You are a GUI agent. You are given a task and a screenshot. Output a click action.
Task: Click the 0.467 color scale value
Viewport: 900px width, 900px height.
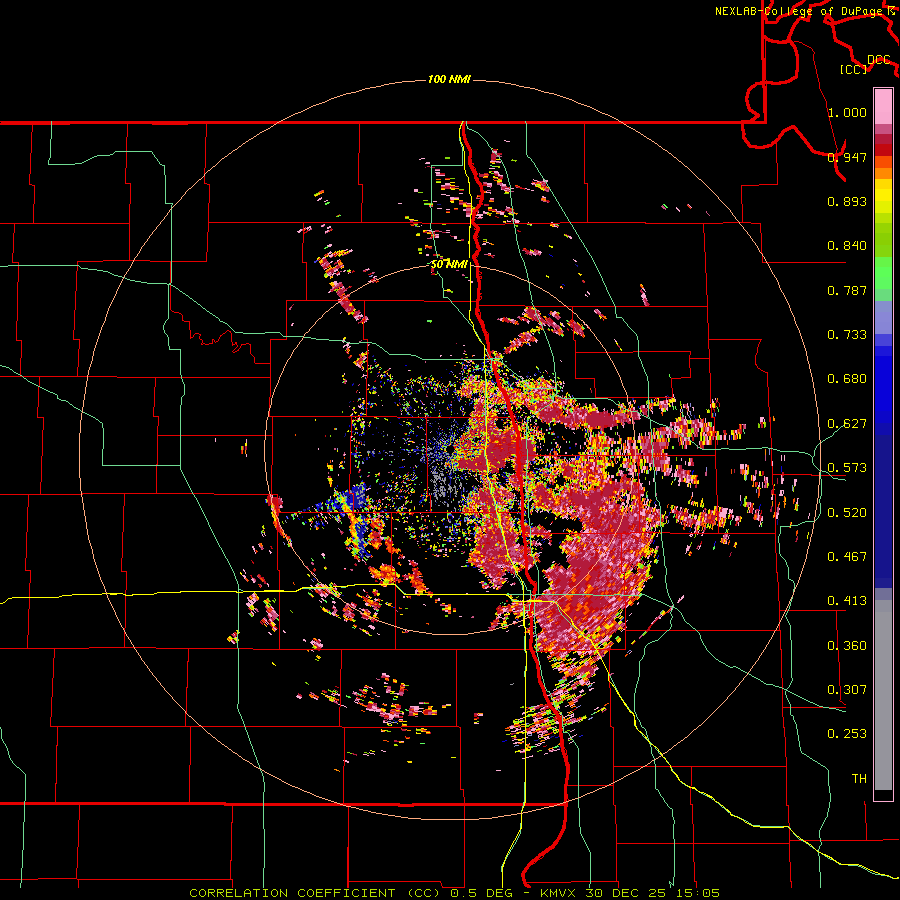847,557
